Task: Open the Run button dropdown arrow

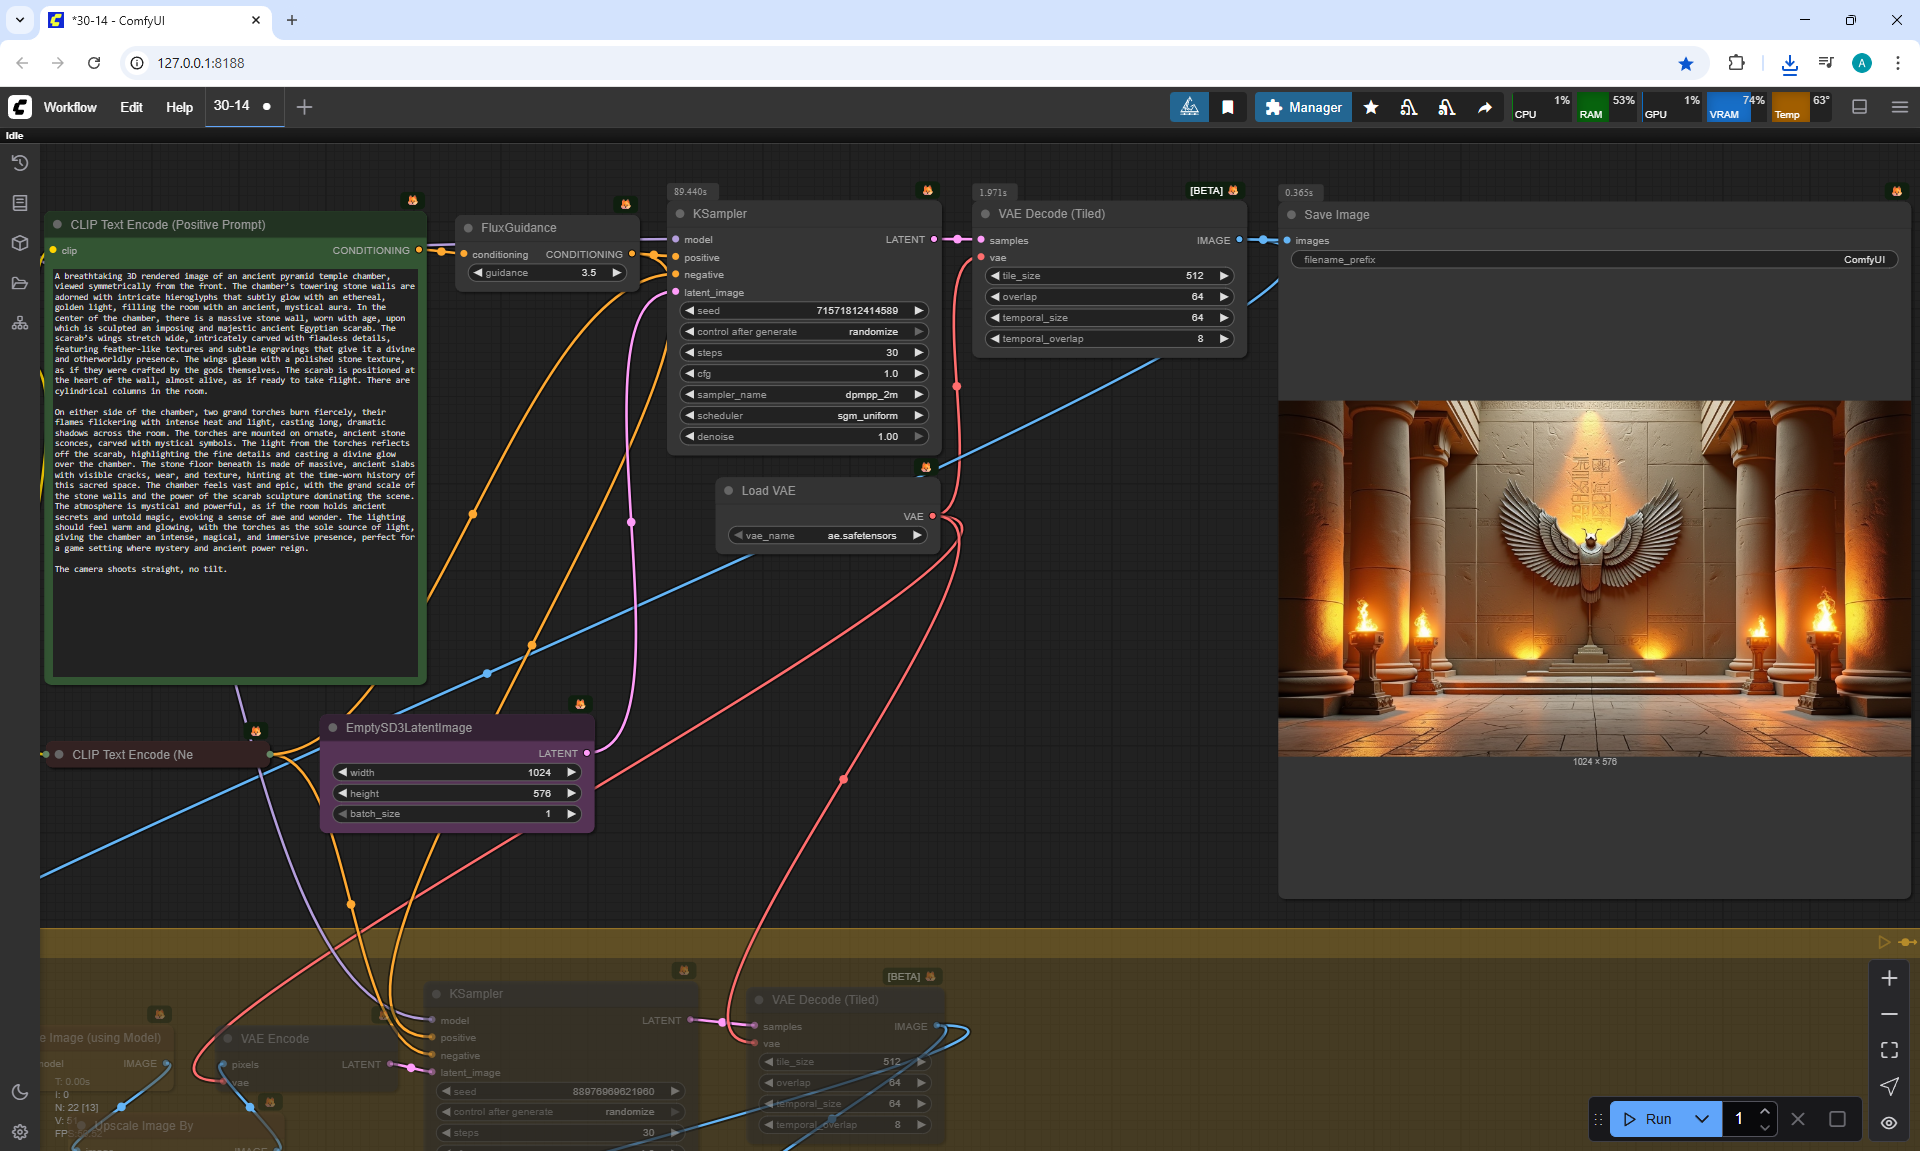Action: pyautogui.click(x=1702, y=1119)
